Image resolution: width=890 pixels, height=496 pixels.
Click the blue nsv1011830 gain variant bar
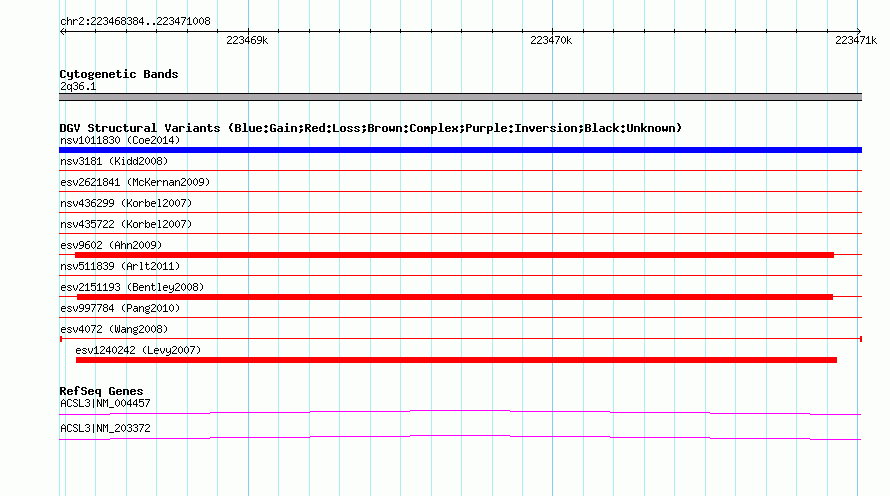(460, 150)
